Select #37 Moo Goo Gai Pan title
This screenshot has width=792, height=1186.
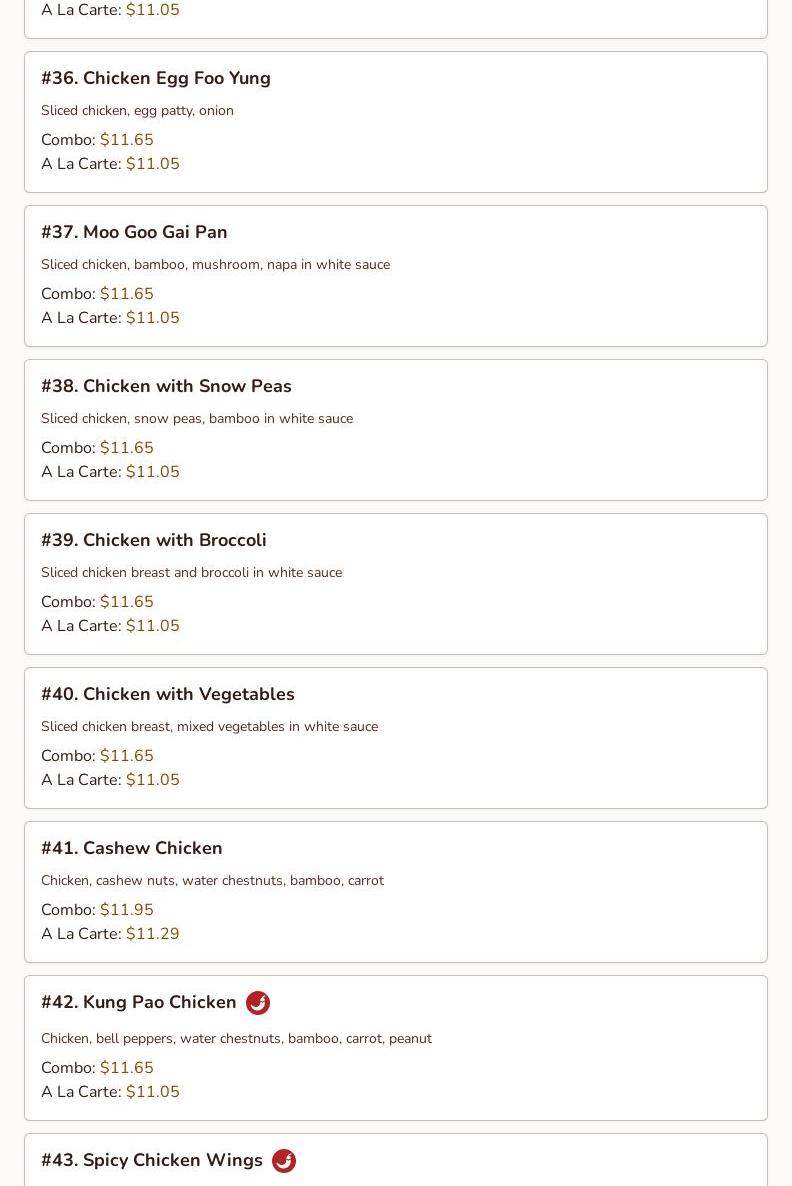tap(134, 232)
